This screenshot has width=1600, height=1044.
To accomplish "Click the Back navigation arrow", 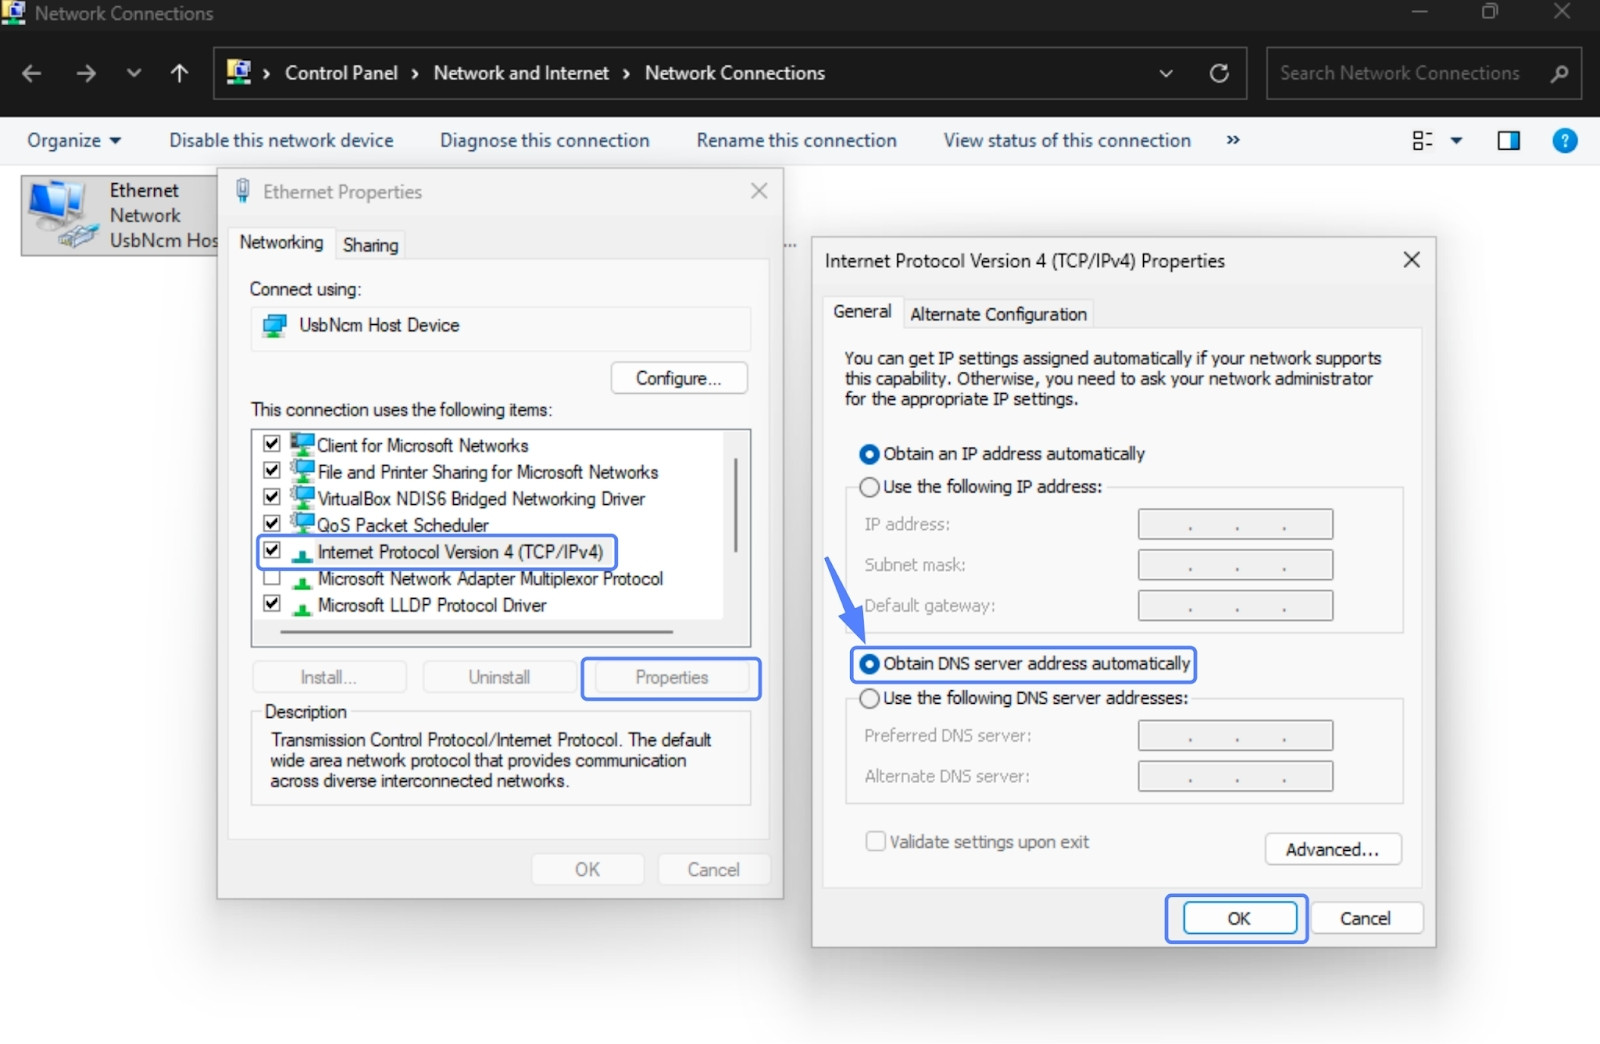I will [32, 73].
